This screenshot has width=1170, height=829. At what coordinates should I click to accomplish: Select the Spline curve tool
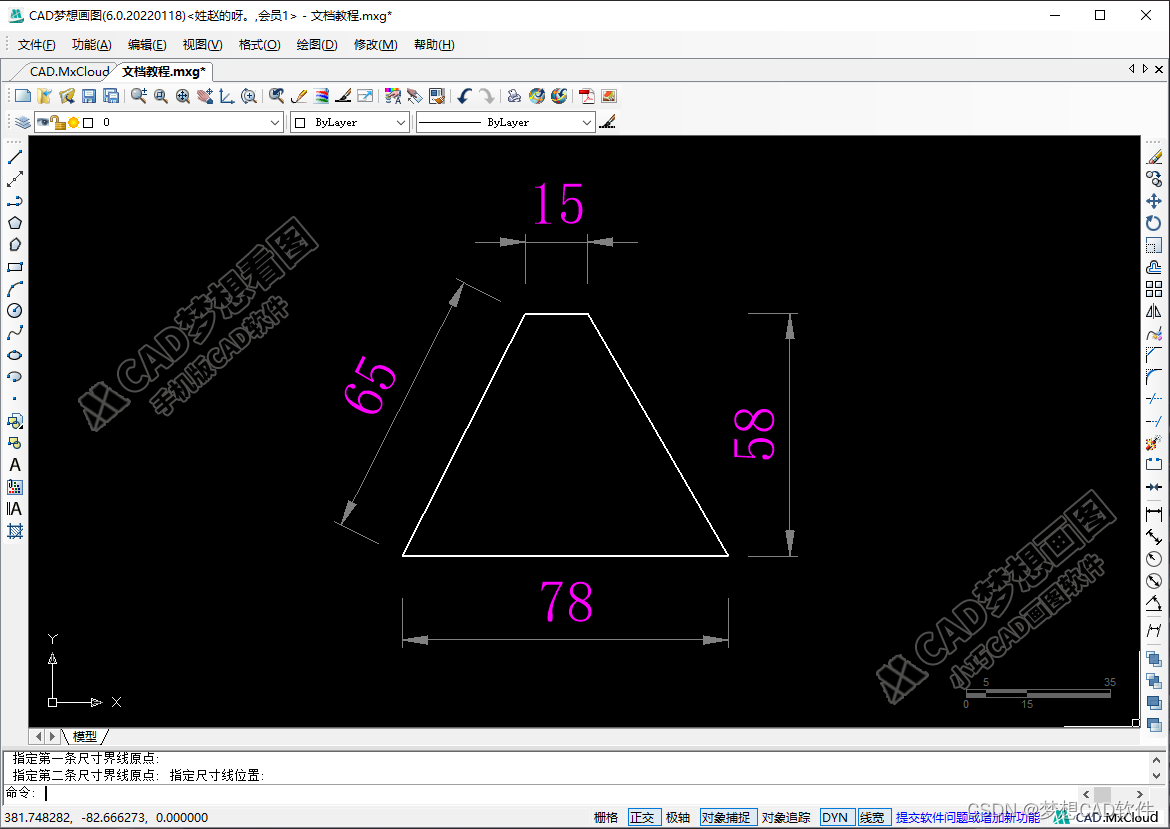pyautogui.click(x=15, y=333)
